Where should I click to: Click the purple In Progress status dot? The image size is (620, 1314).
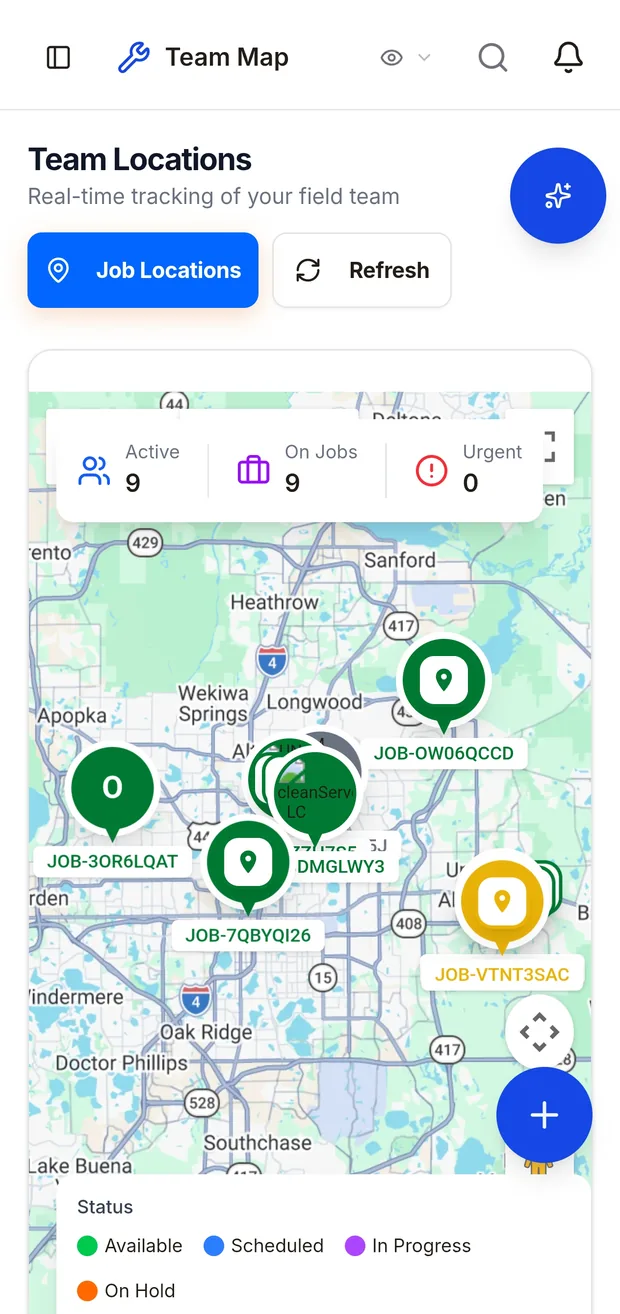(354, 1246)
